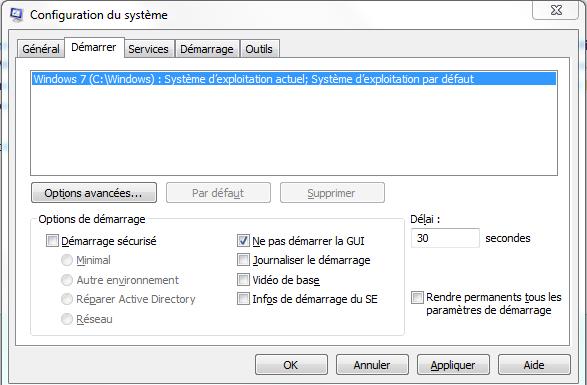Viewport: 587px width, 385px height.
Task: Close the Configuration du système dialog
Action: [x=556, y=10]
